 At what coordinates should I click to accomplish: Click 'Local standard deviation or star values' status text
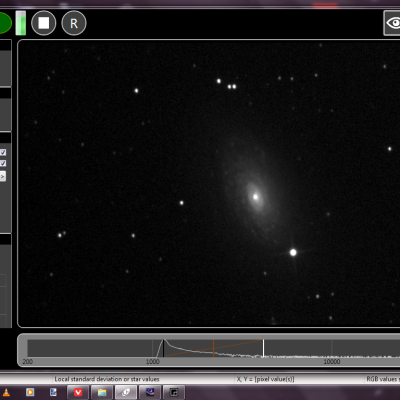pos(107,379)
